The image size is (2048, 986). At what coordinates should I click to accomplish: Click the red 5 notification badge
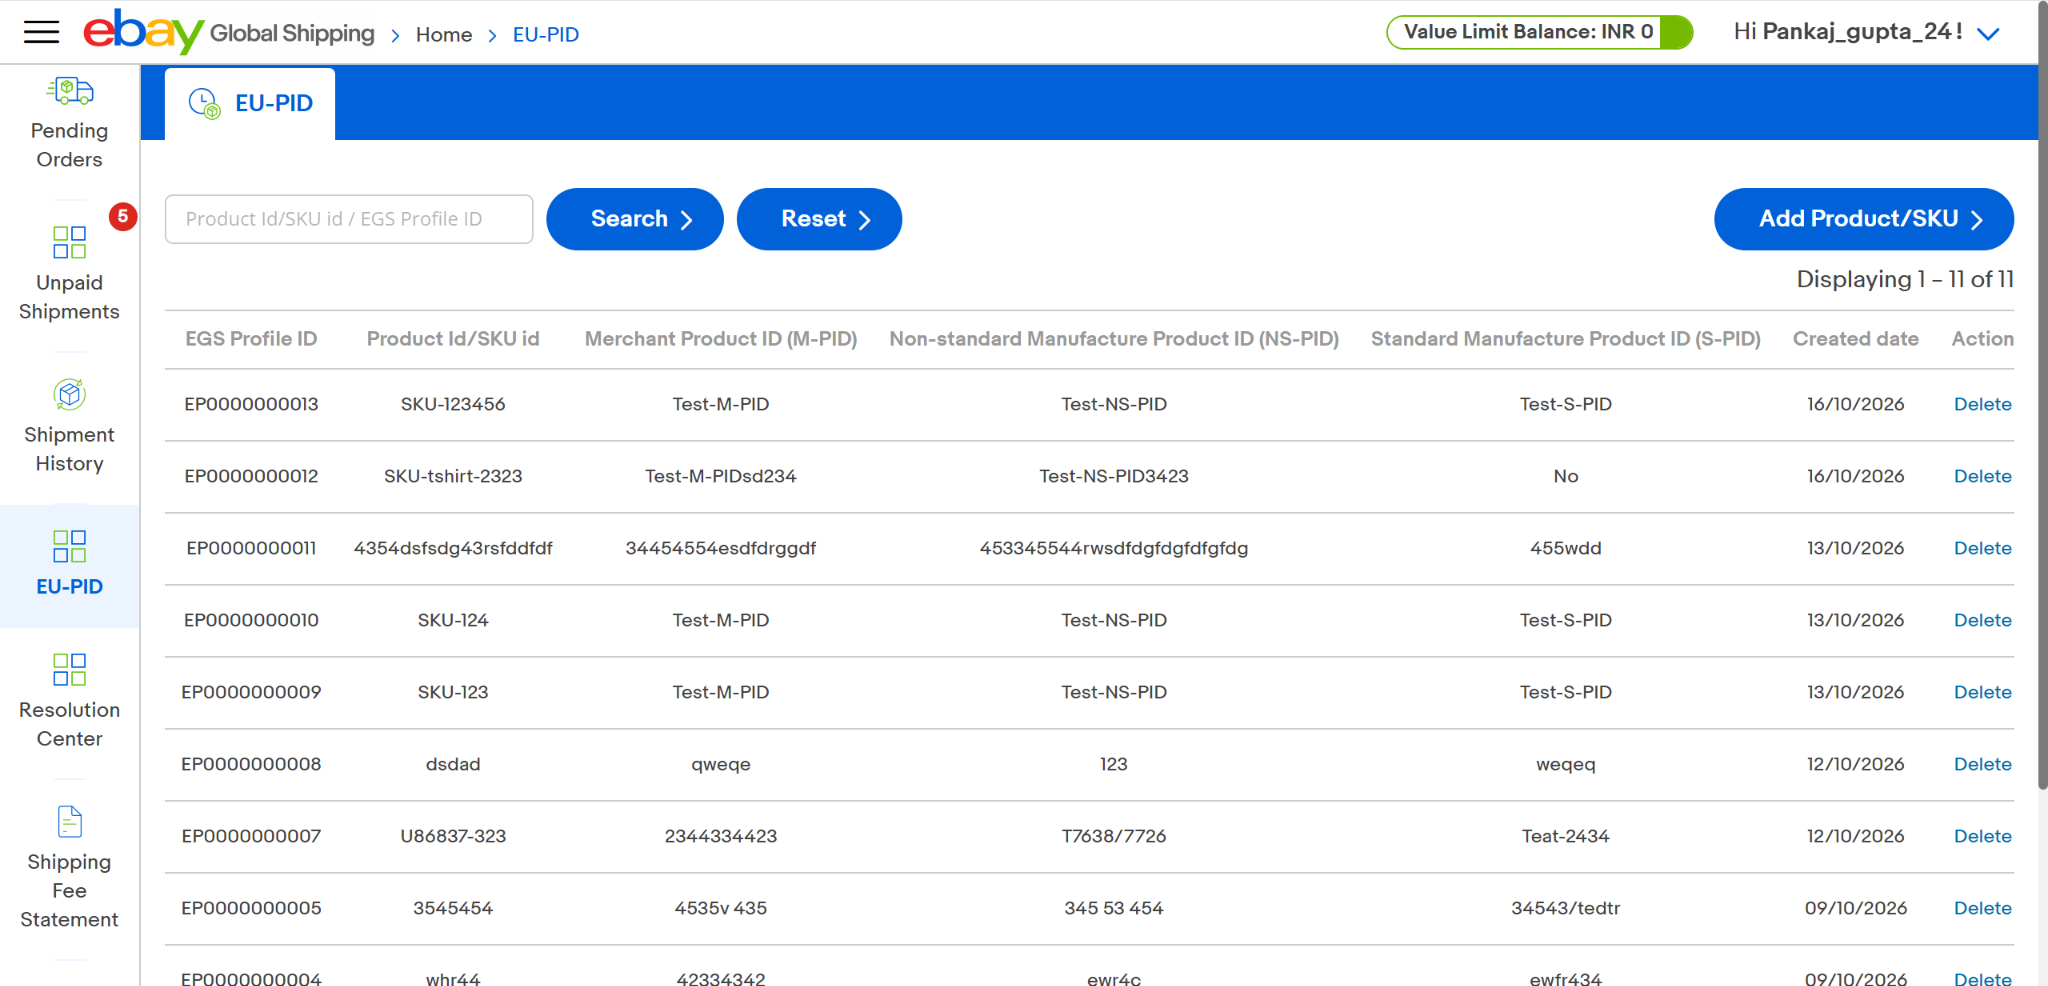[123, 216]
